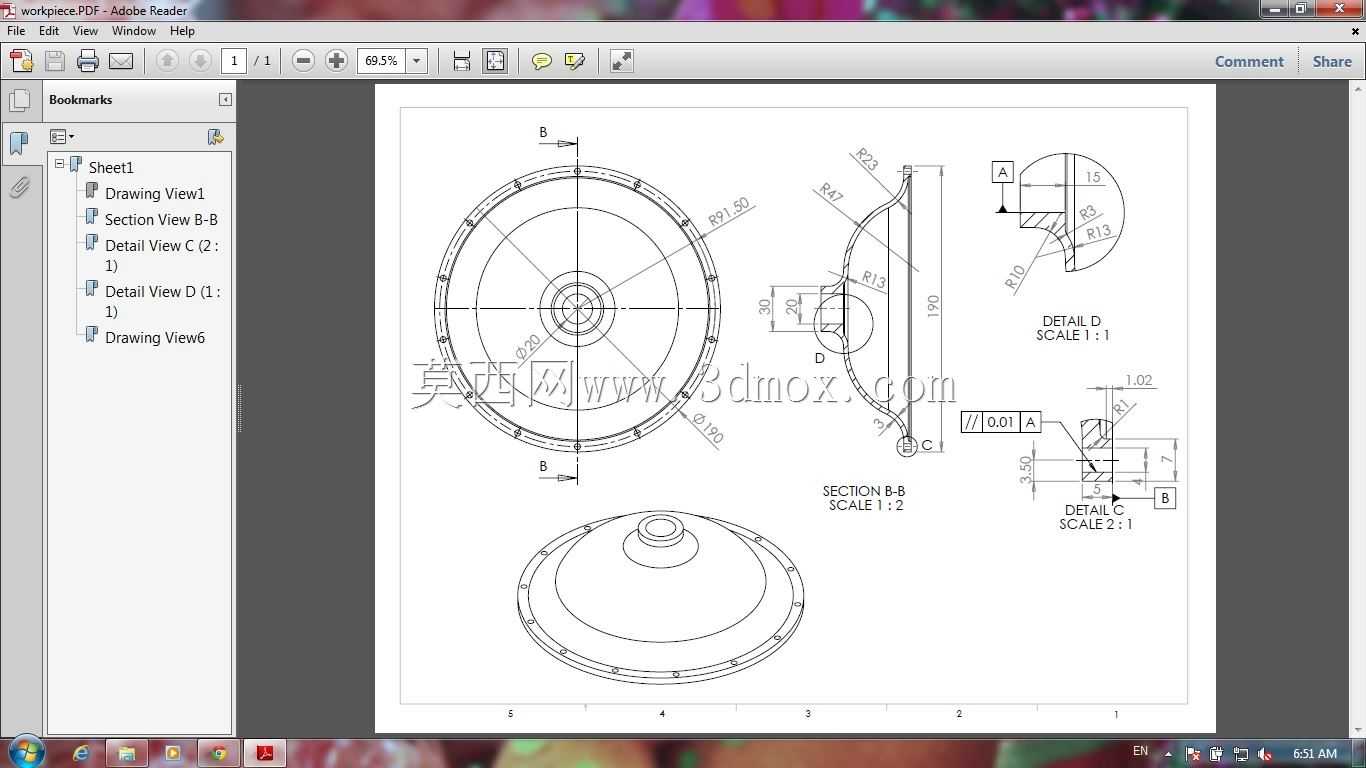This screenshot has width=1366, height=768.
Task: Switch to Read Mode with arrows icon
Action: (x=621, y=61)
